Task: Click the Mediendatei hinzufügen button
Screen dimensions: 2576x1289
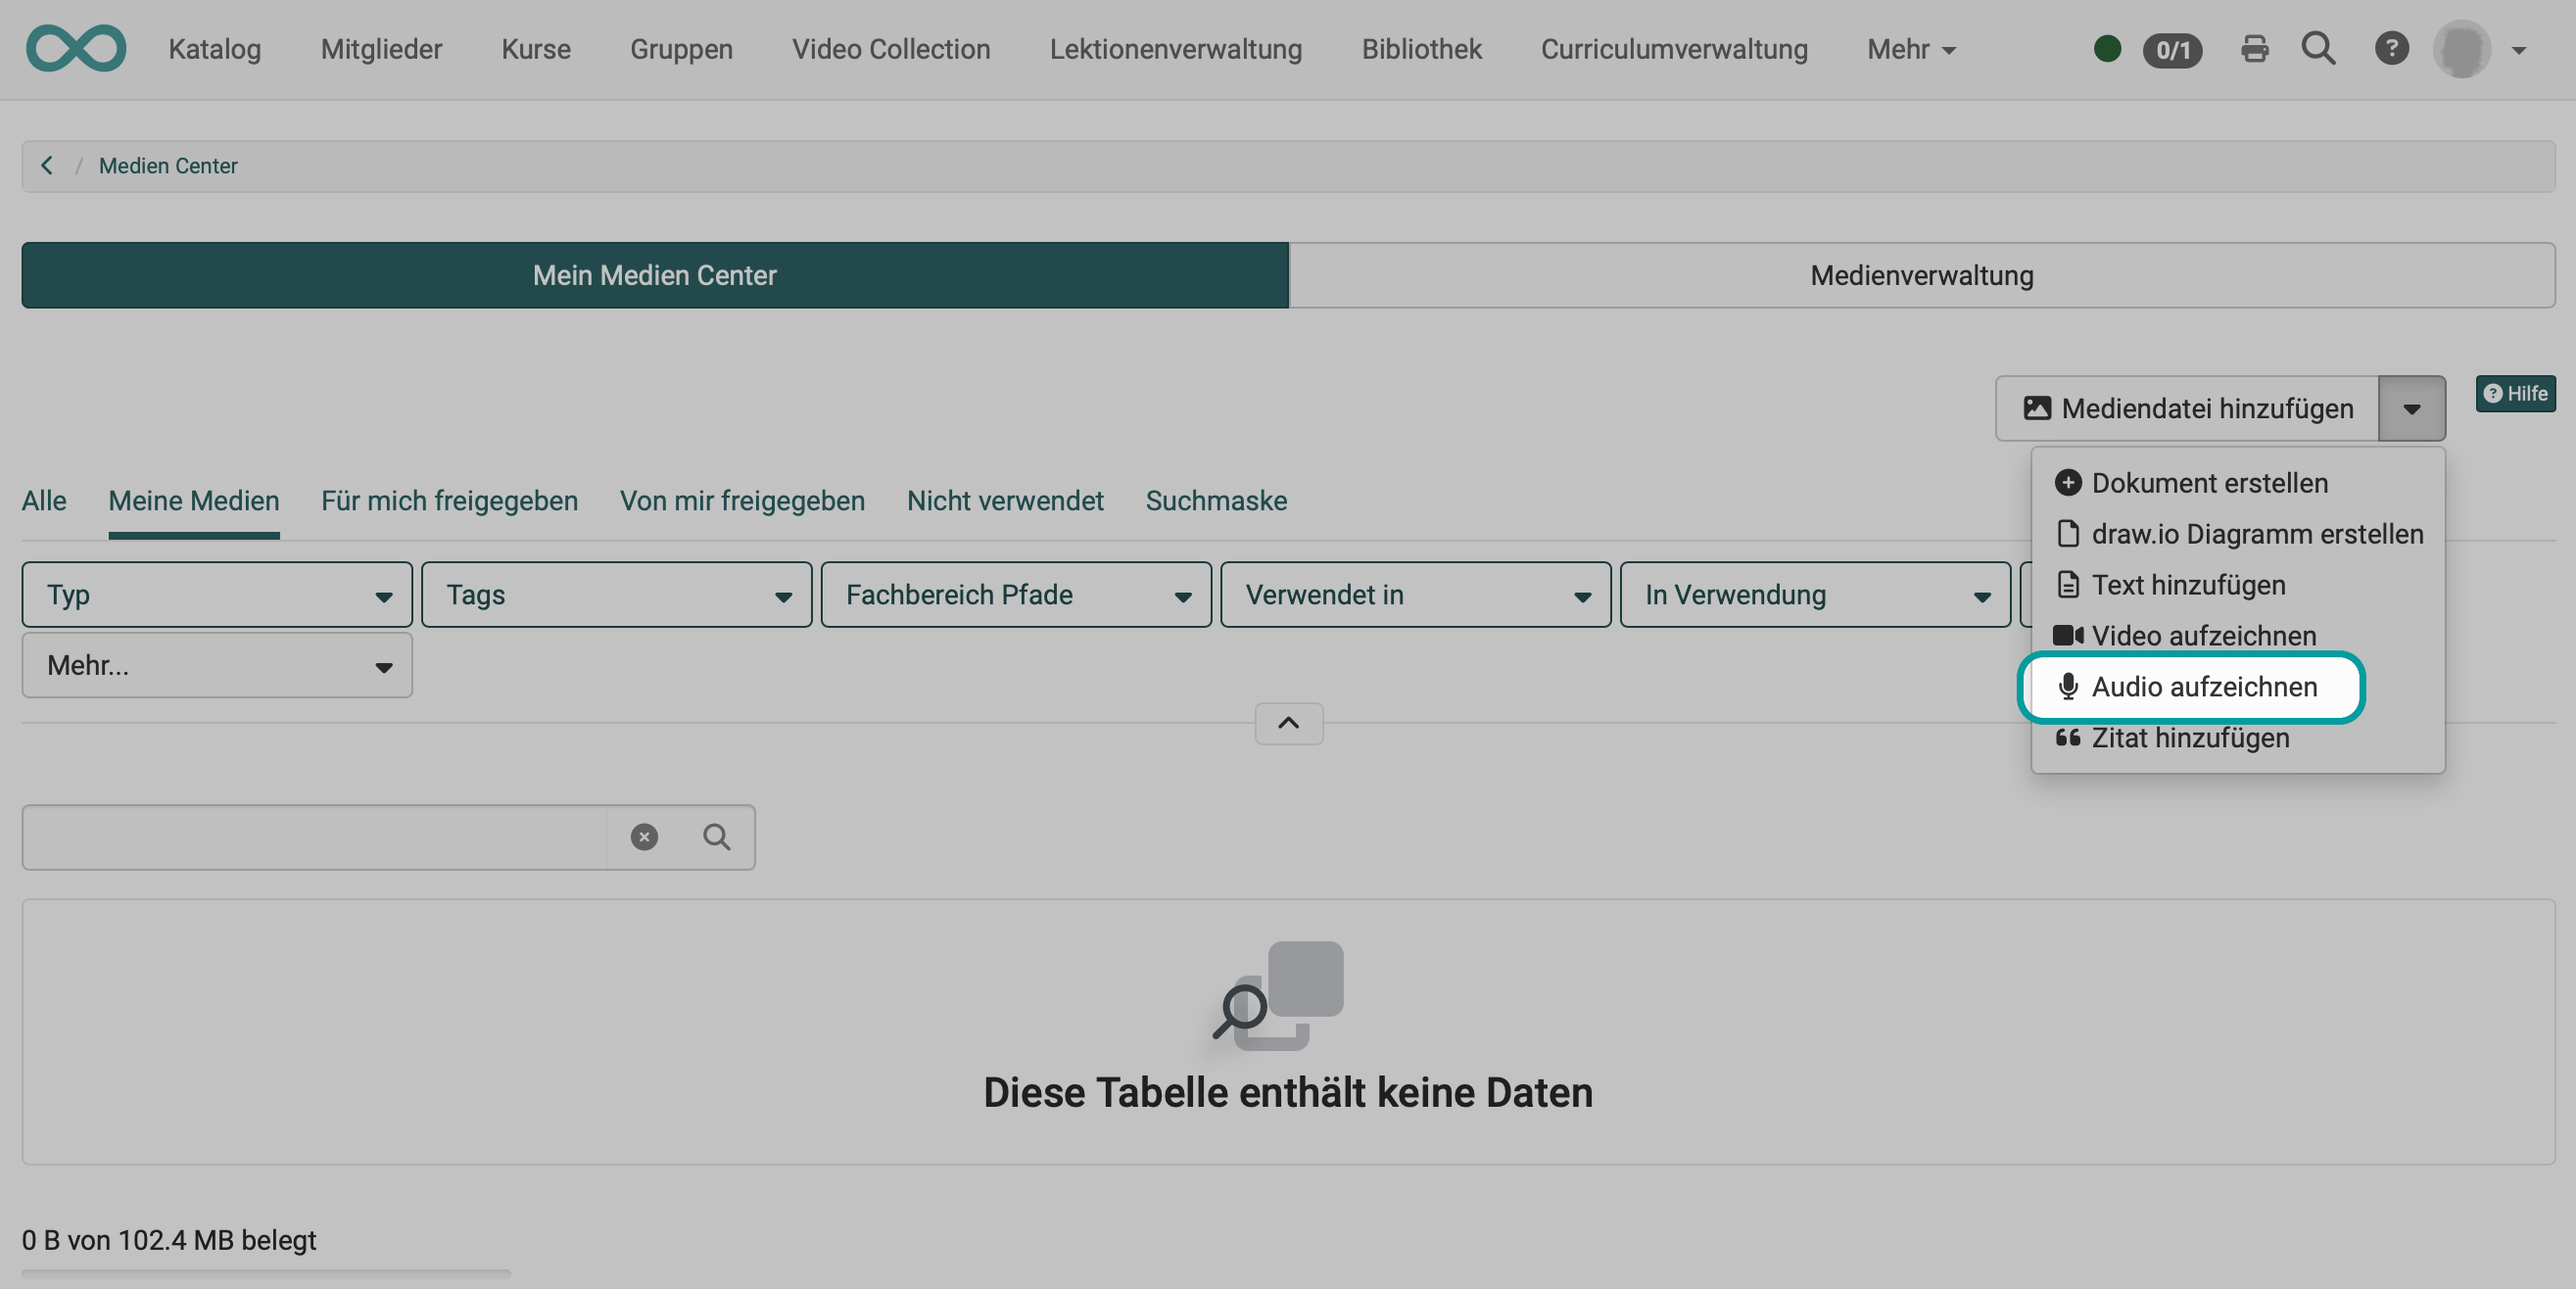Action: pyautogui.click(x=2190, y=408)
